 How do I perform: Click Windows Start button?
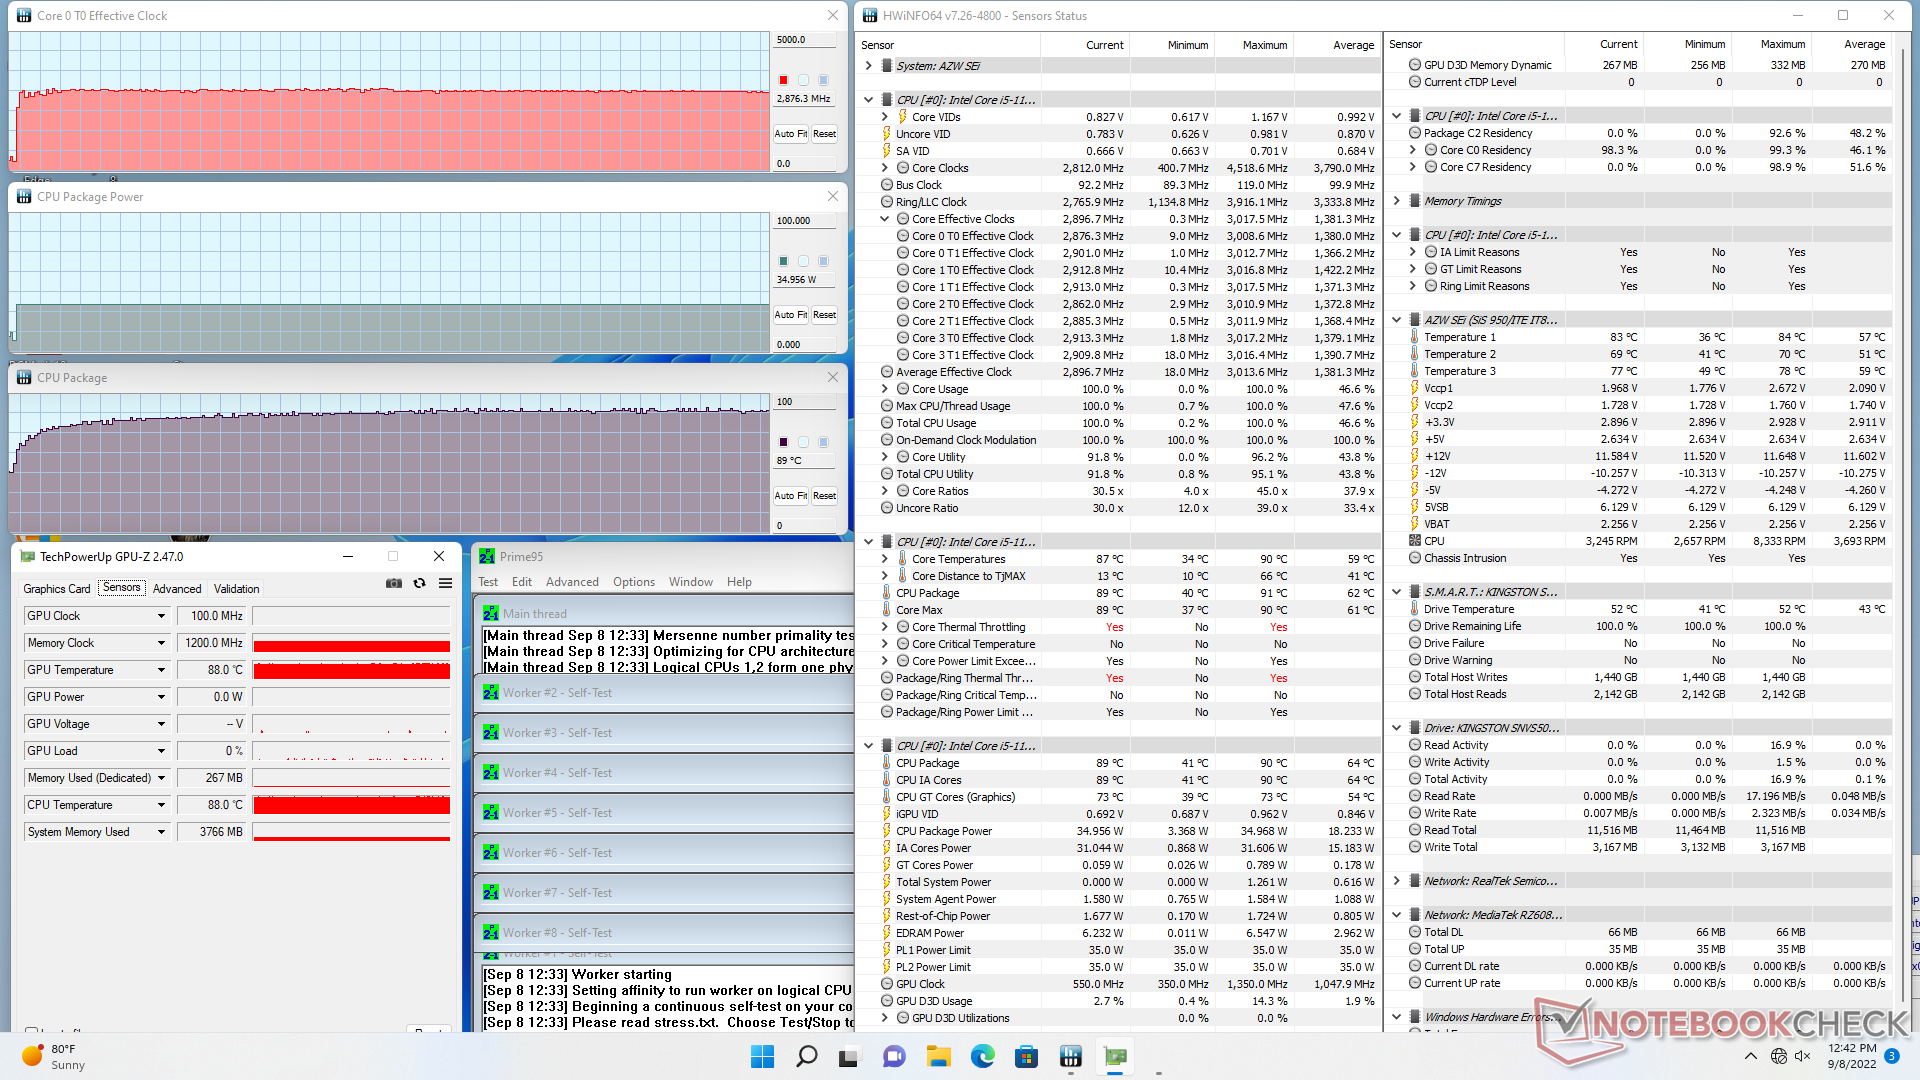pyautogui.click(x=762, y=1056)
